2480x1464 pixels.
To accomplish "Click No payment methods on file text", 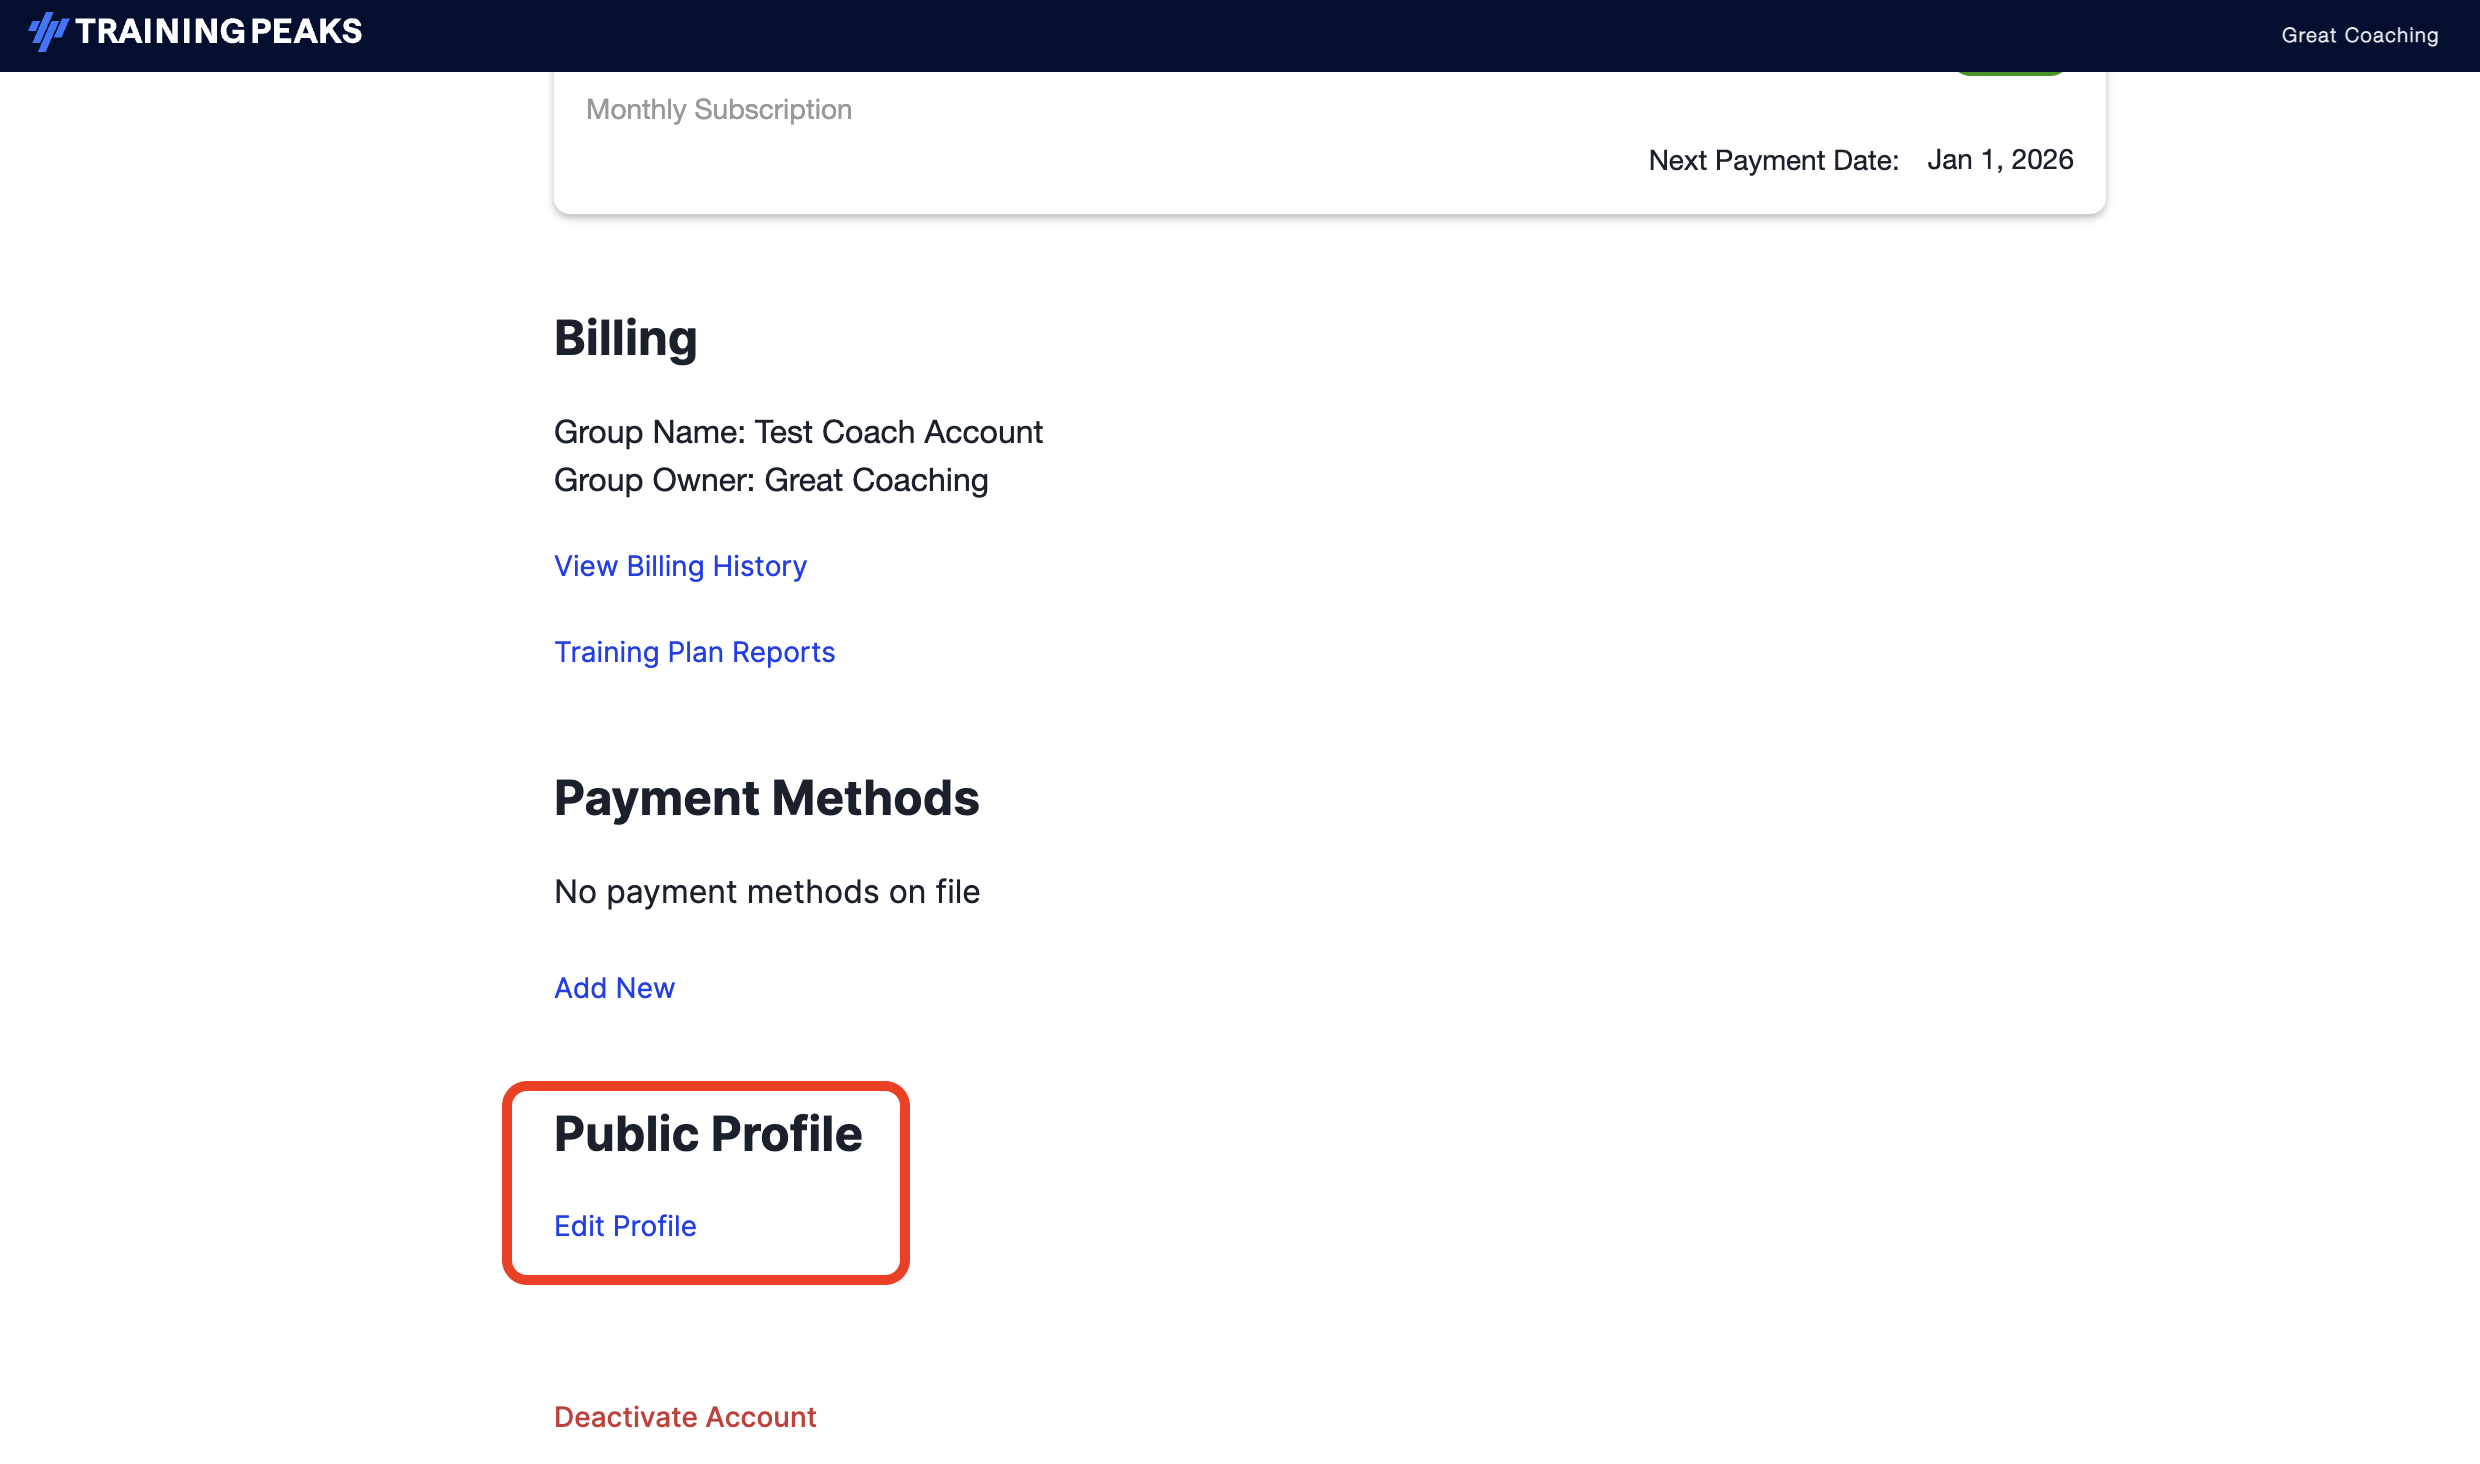I will tap(767, 892).
